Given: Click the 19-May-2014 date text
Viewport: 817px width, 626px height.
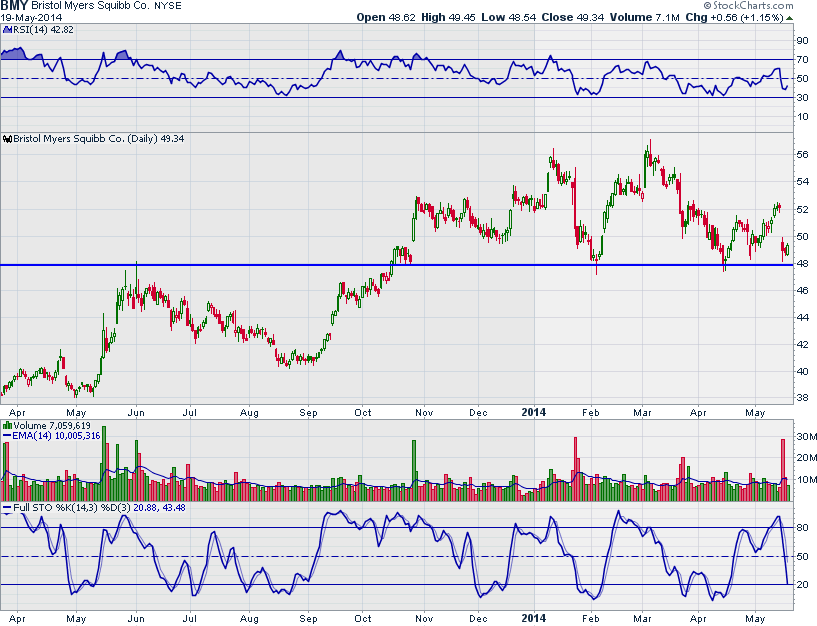Looking at the screenshot, I should 31,18.
